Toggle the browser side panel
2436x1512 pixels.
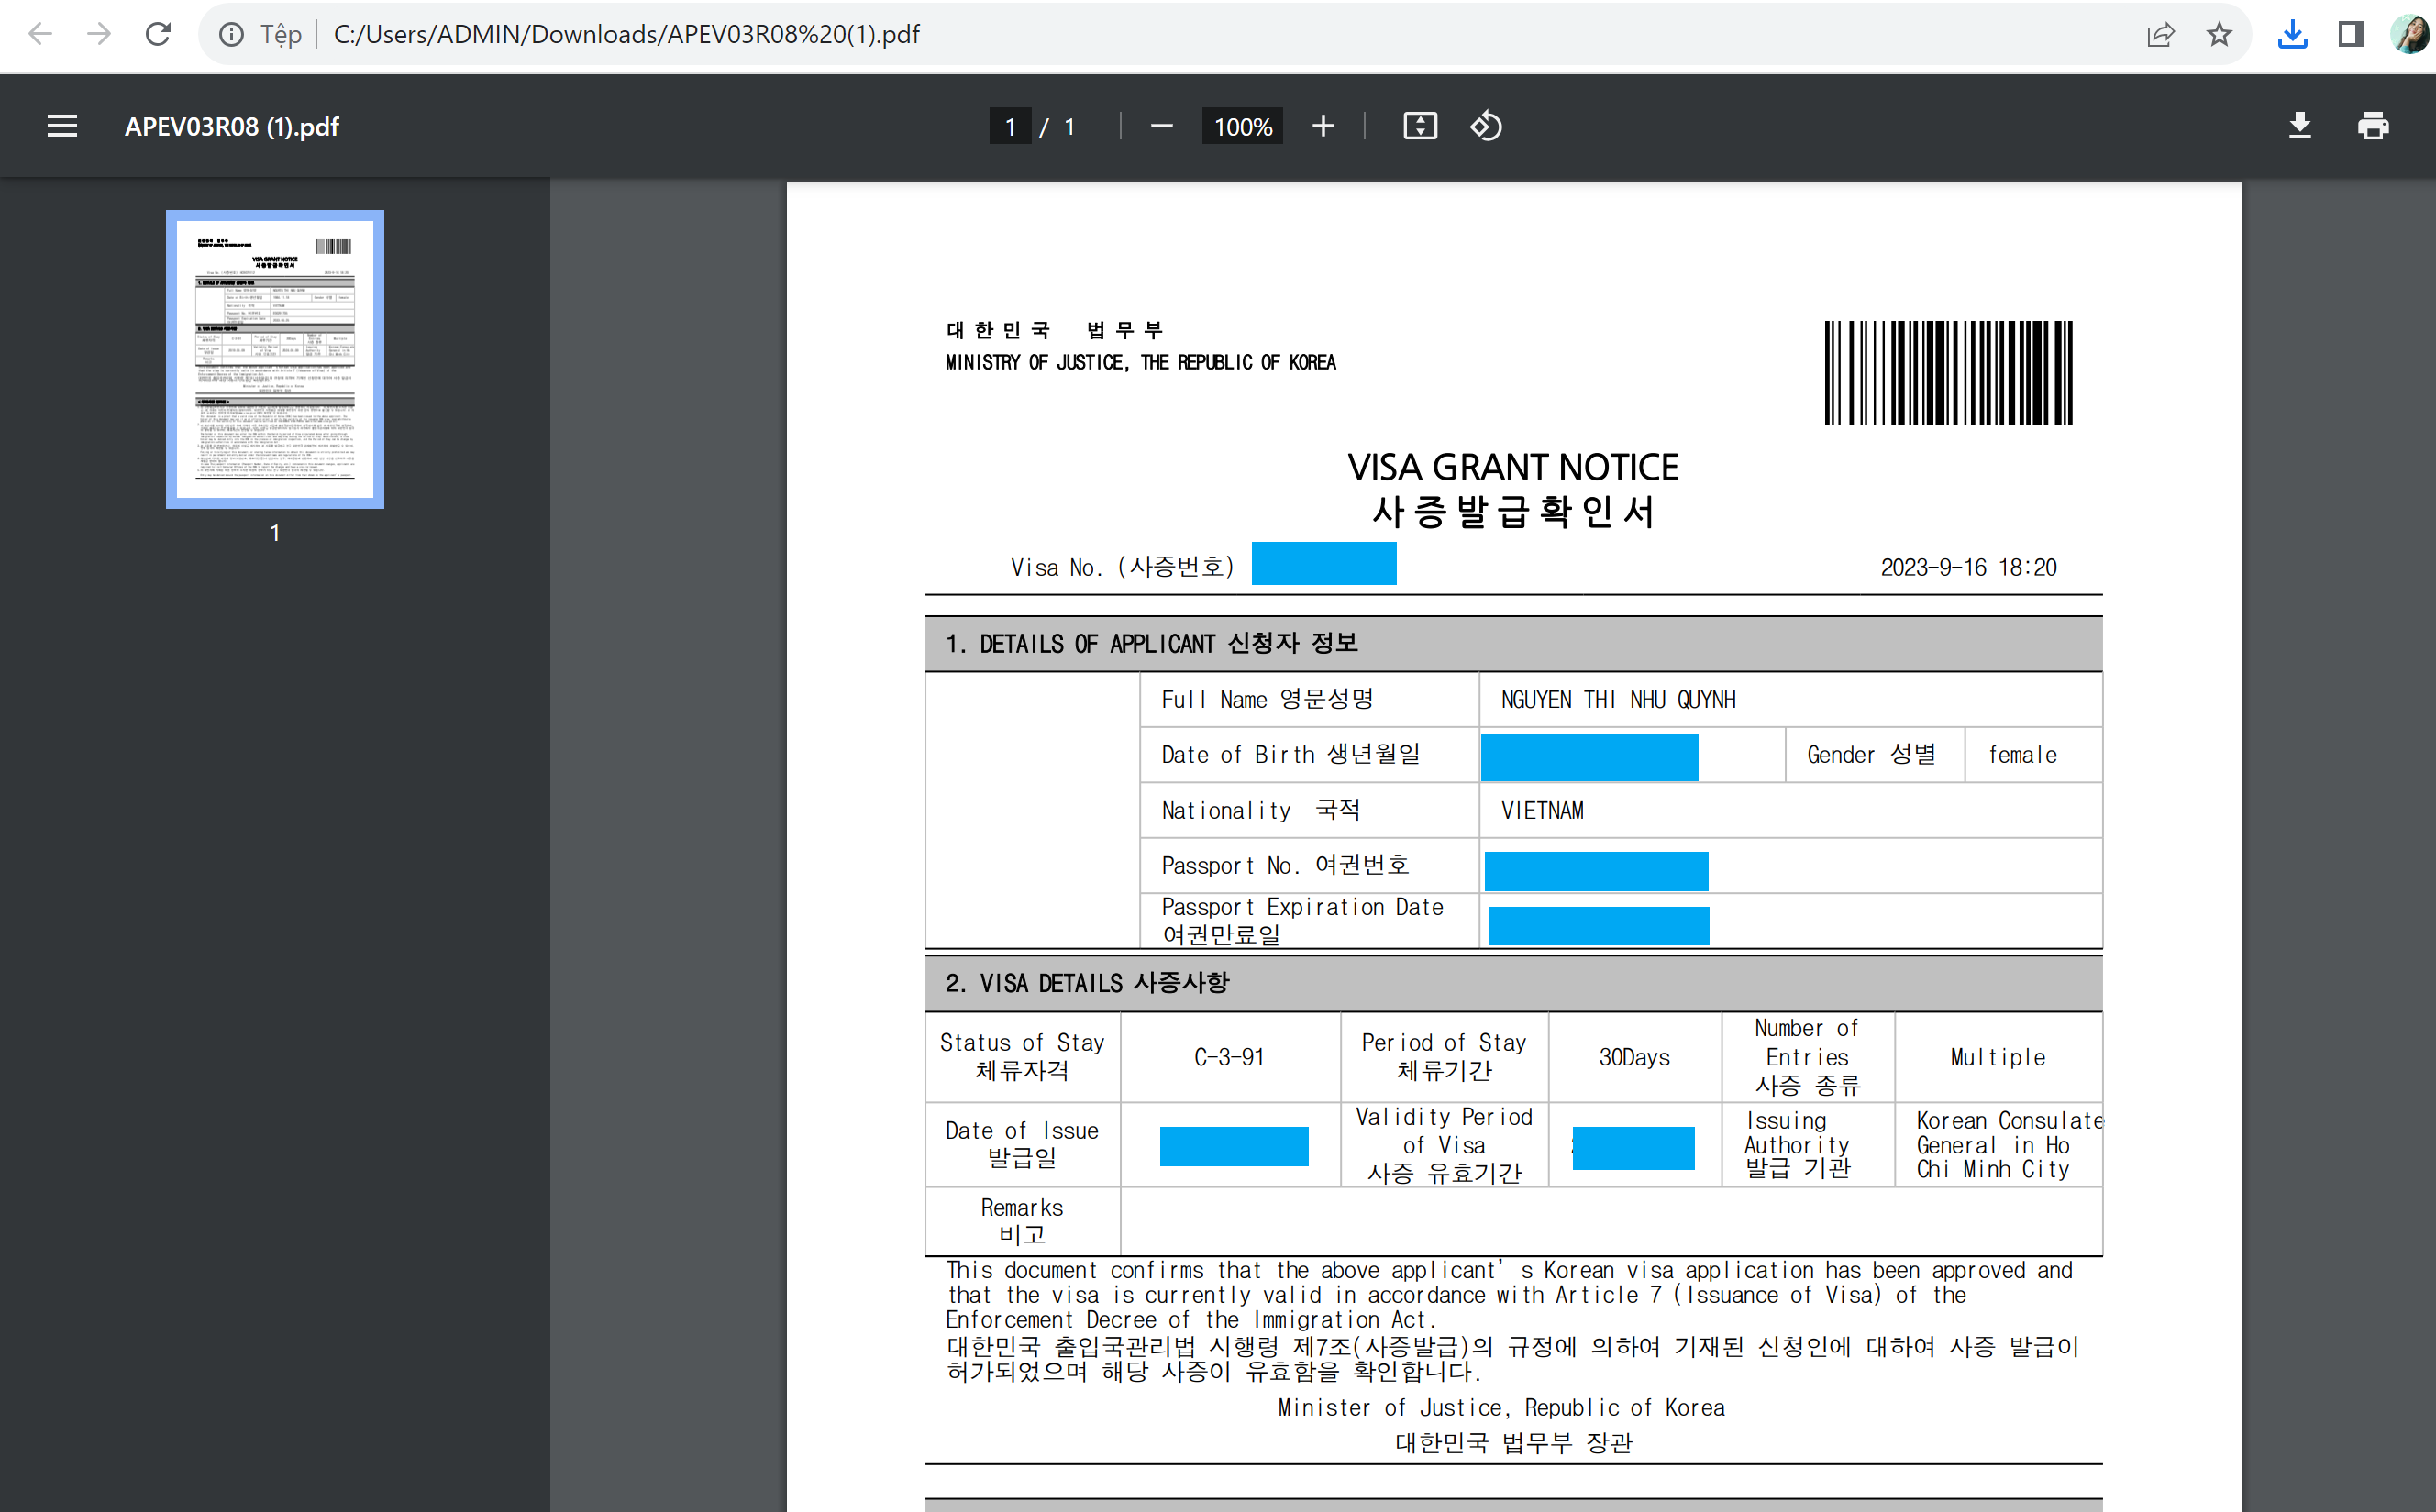(x=2351, y=34)
